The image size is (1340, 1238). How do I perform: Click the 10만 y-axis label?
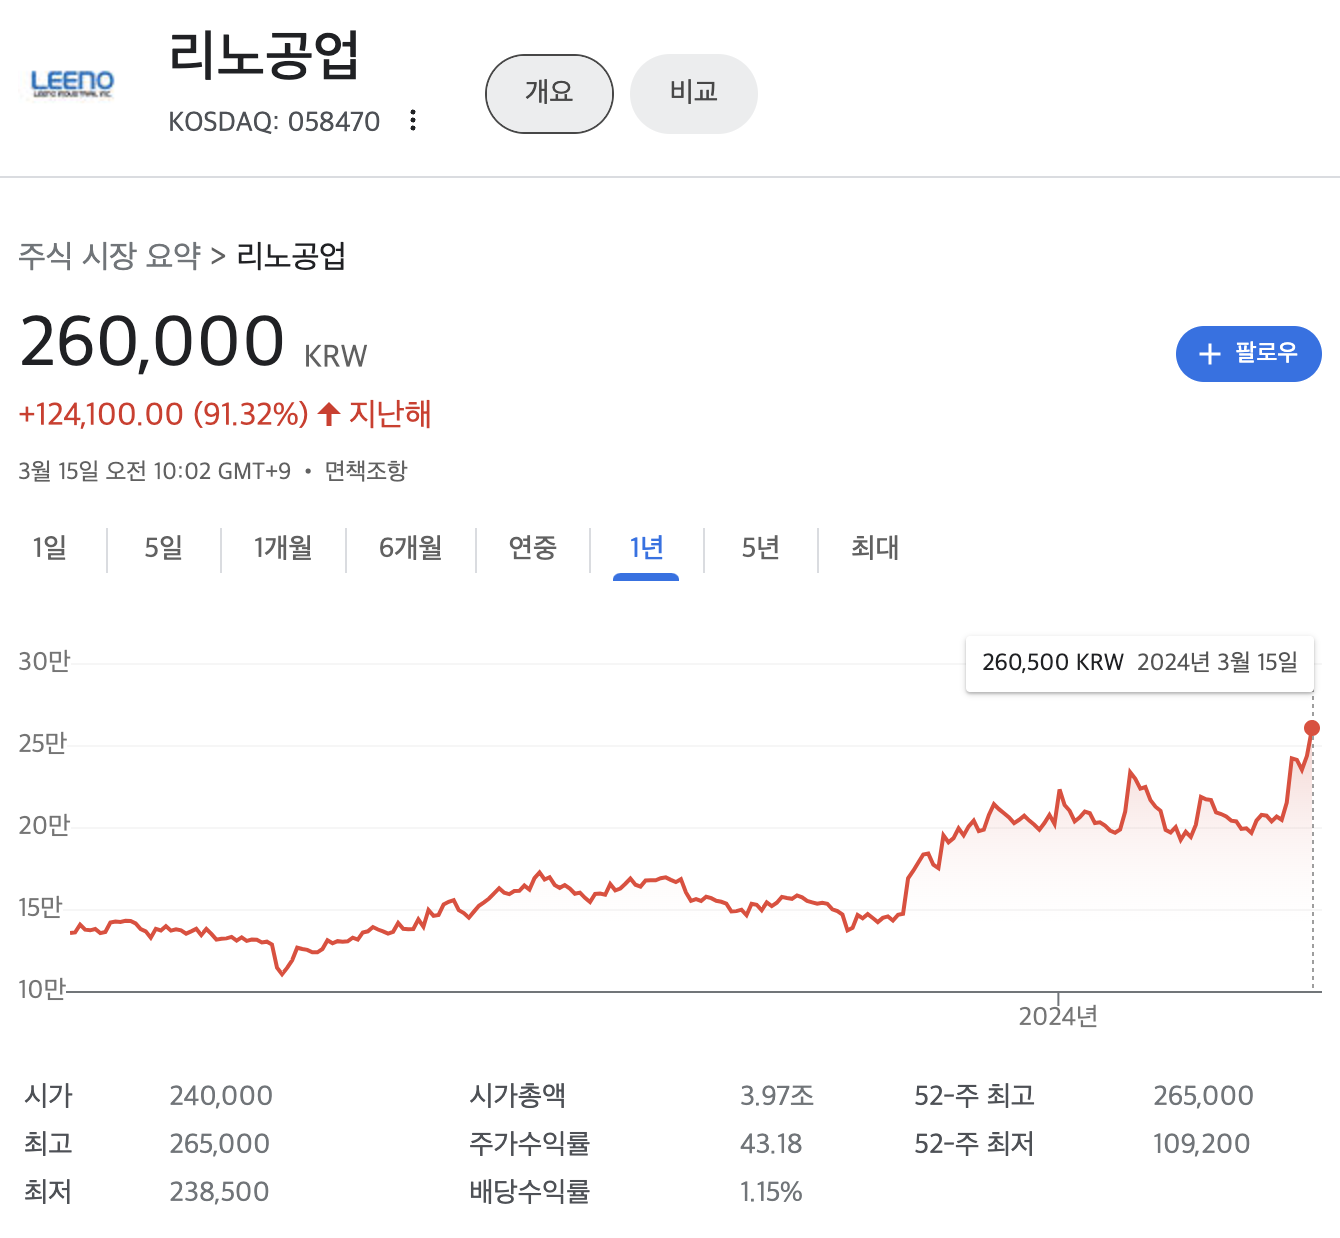pyautogui.click(x=42, y=989)
